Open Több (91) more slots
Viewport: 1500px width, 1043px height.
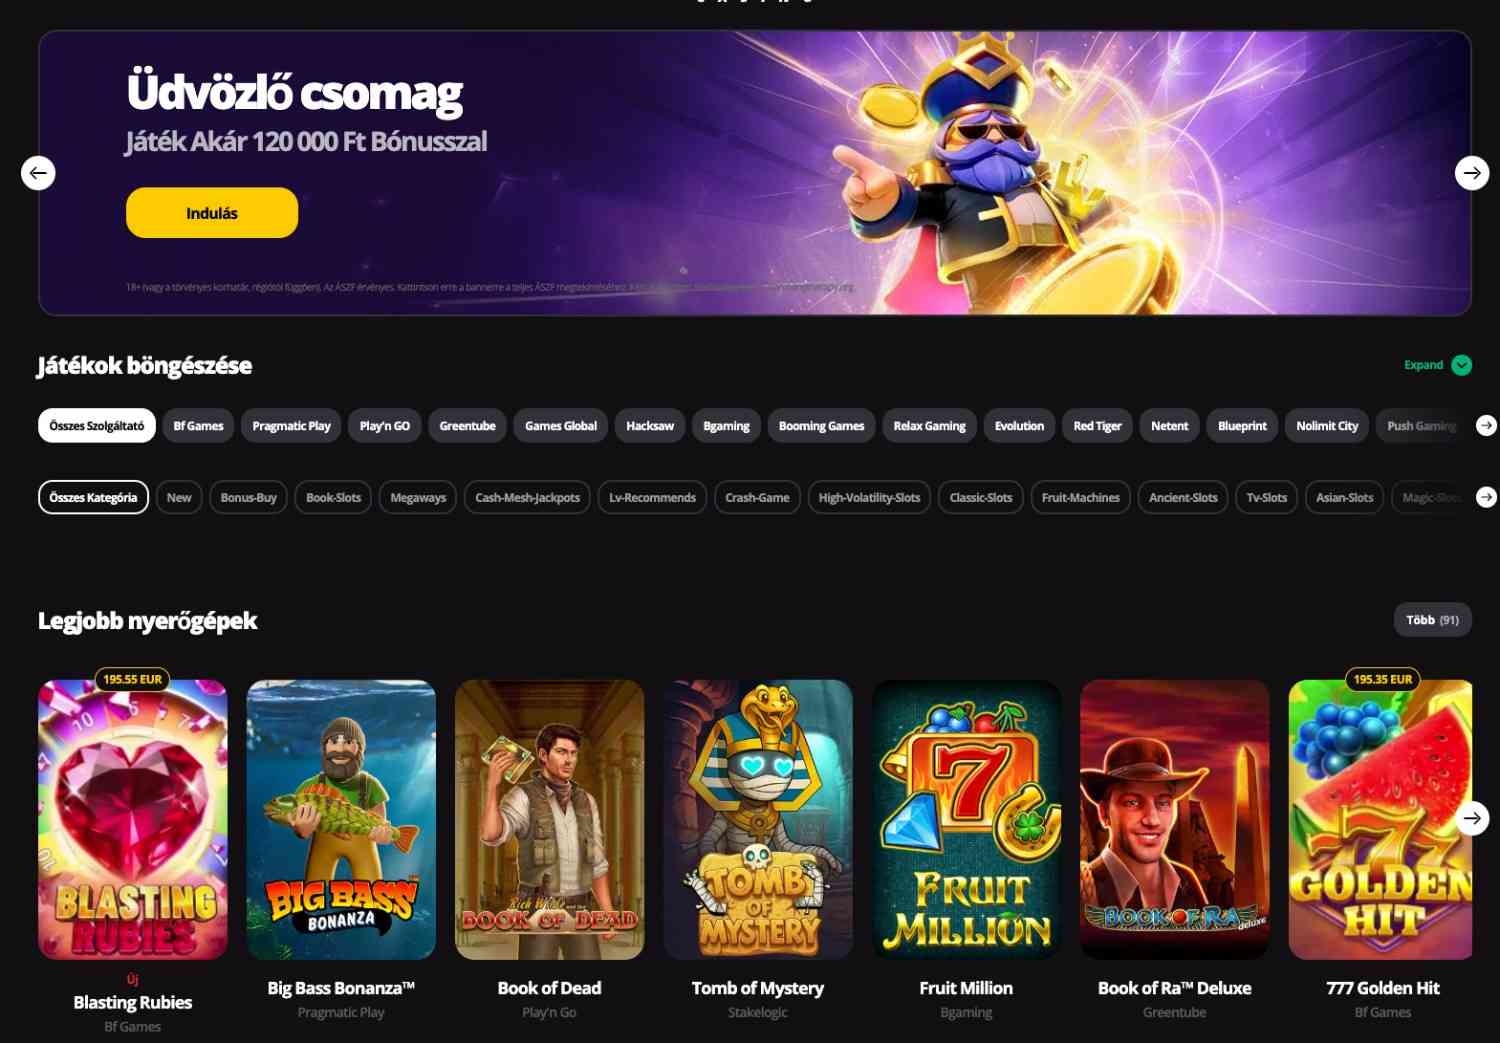click(x=1432, y=620)
